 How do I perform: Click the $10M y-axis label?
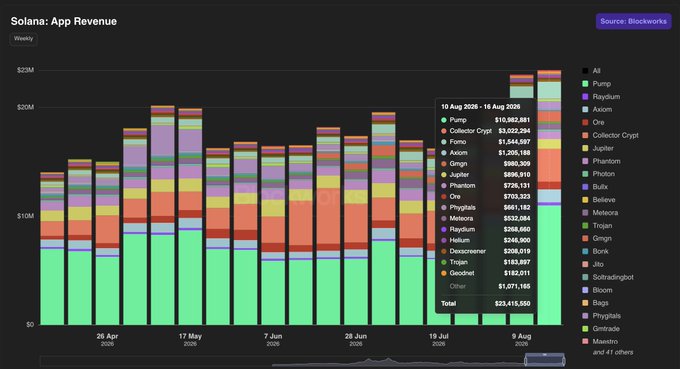pos(25,216)
